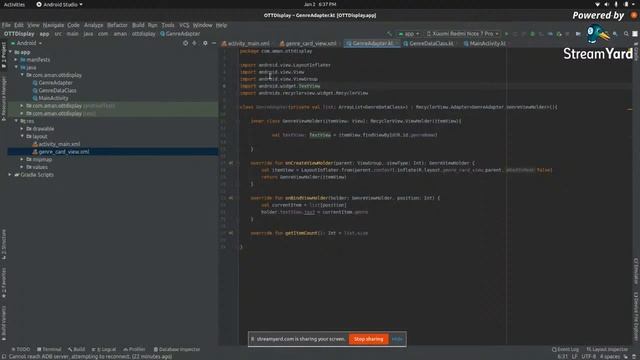
Task: Switch to genre_card_view.xml editor tab
Action: (x=309, y=43)
